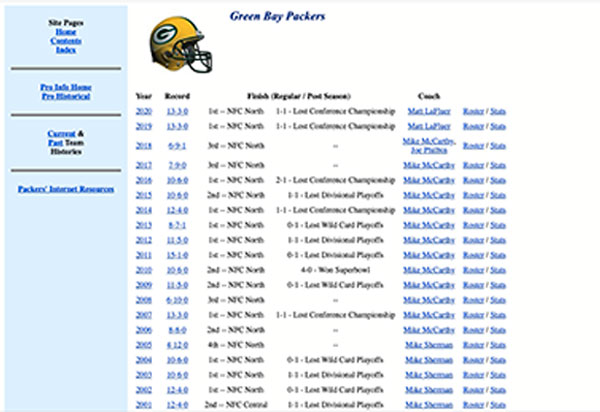Open Mike Sherman coach link in 2002 row

(429, 390)
